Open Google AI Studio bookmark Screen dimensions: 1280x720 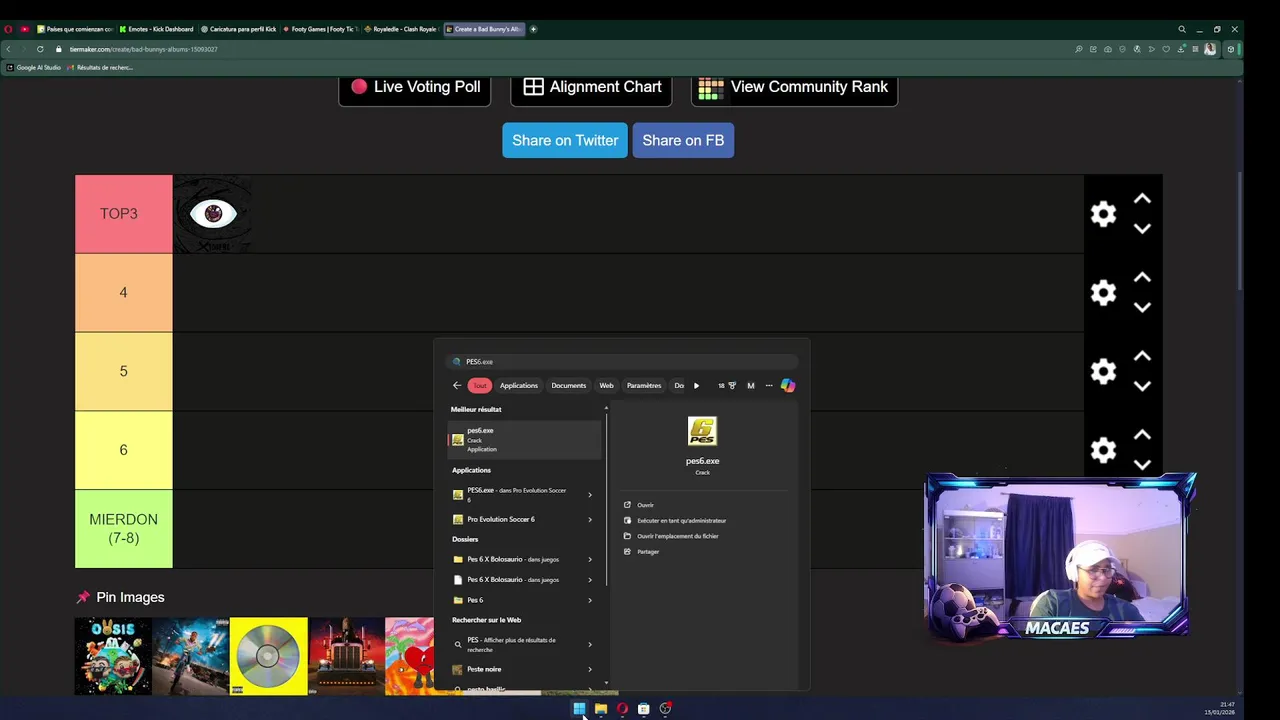34,68
